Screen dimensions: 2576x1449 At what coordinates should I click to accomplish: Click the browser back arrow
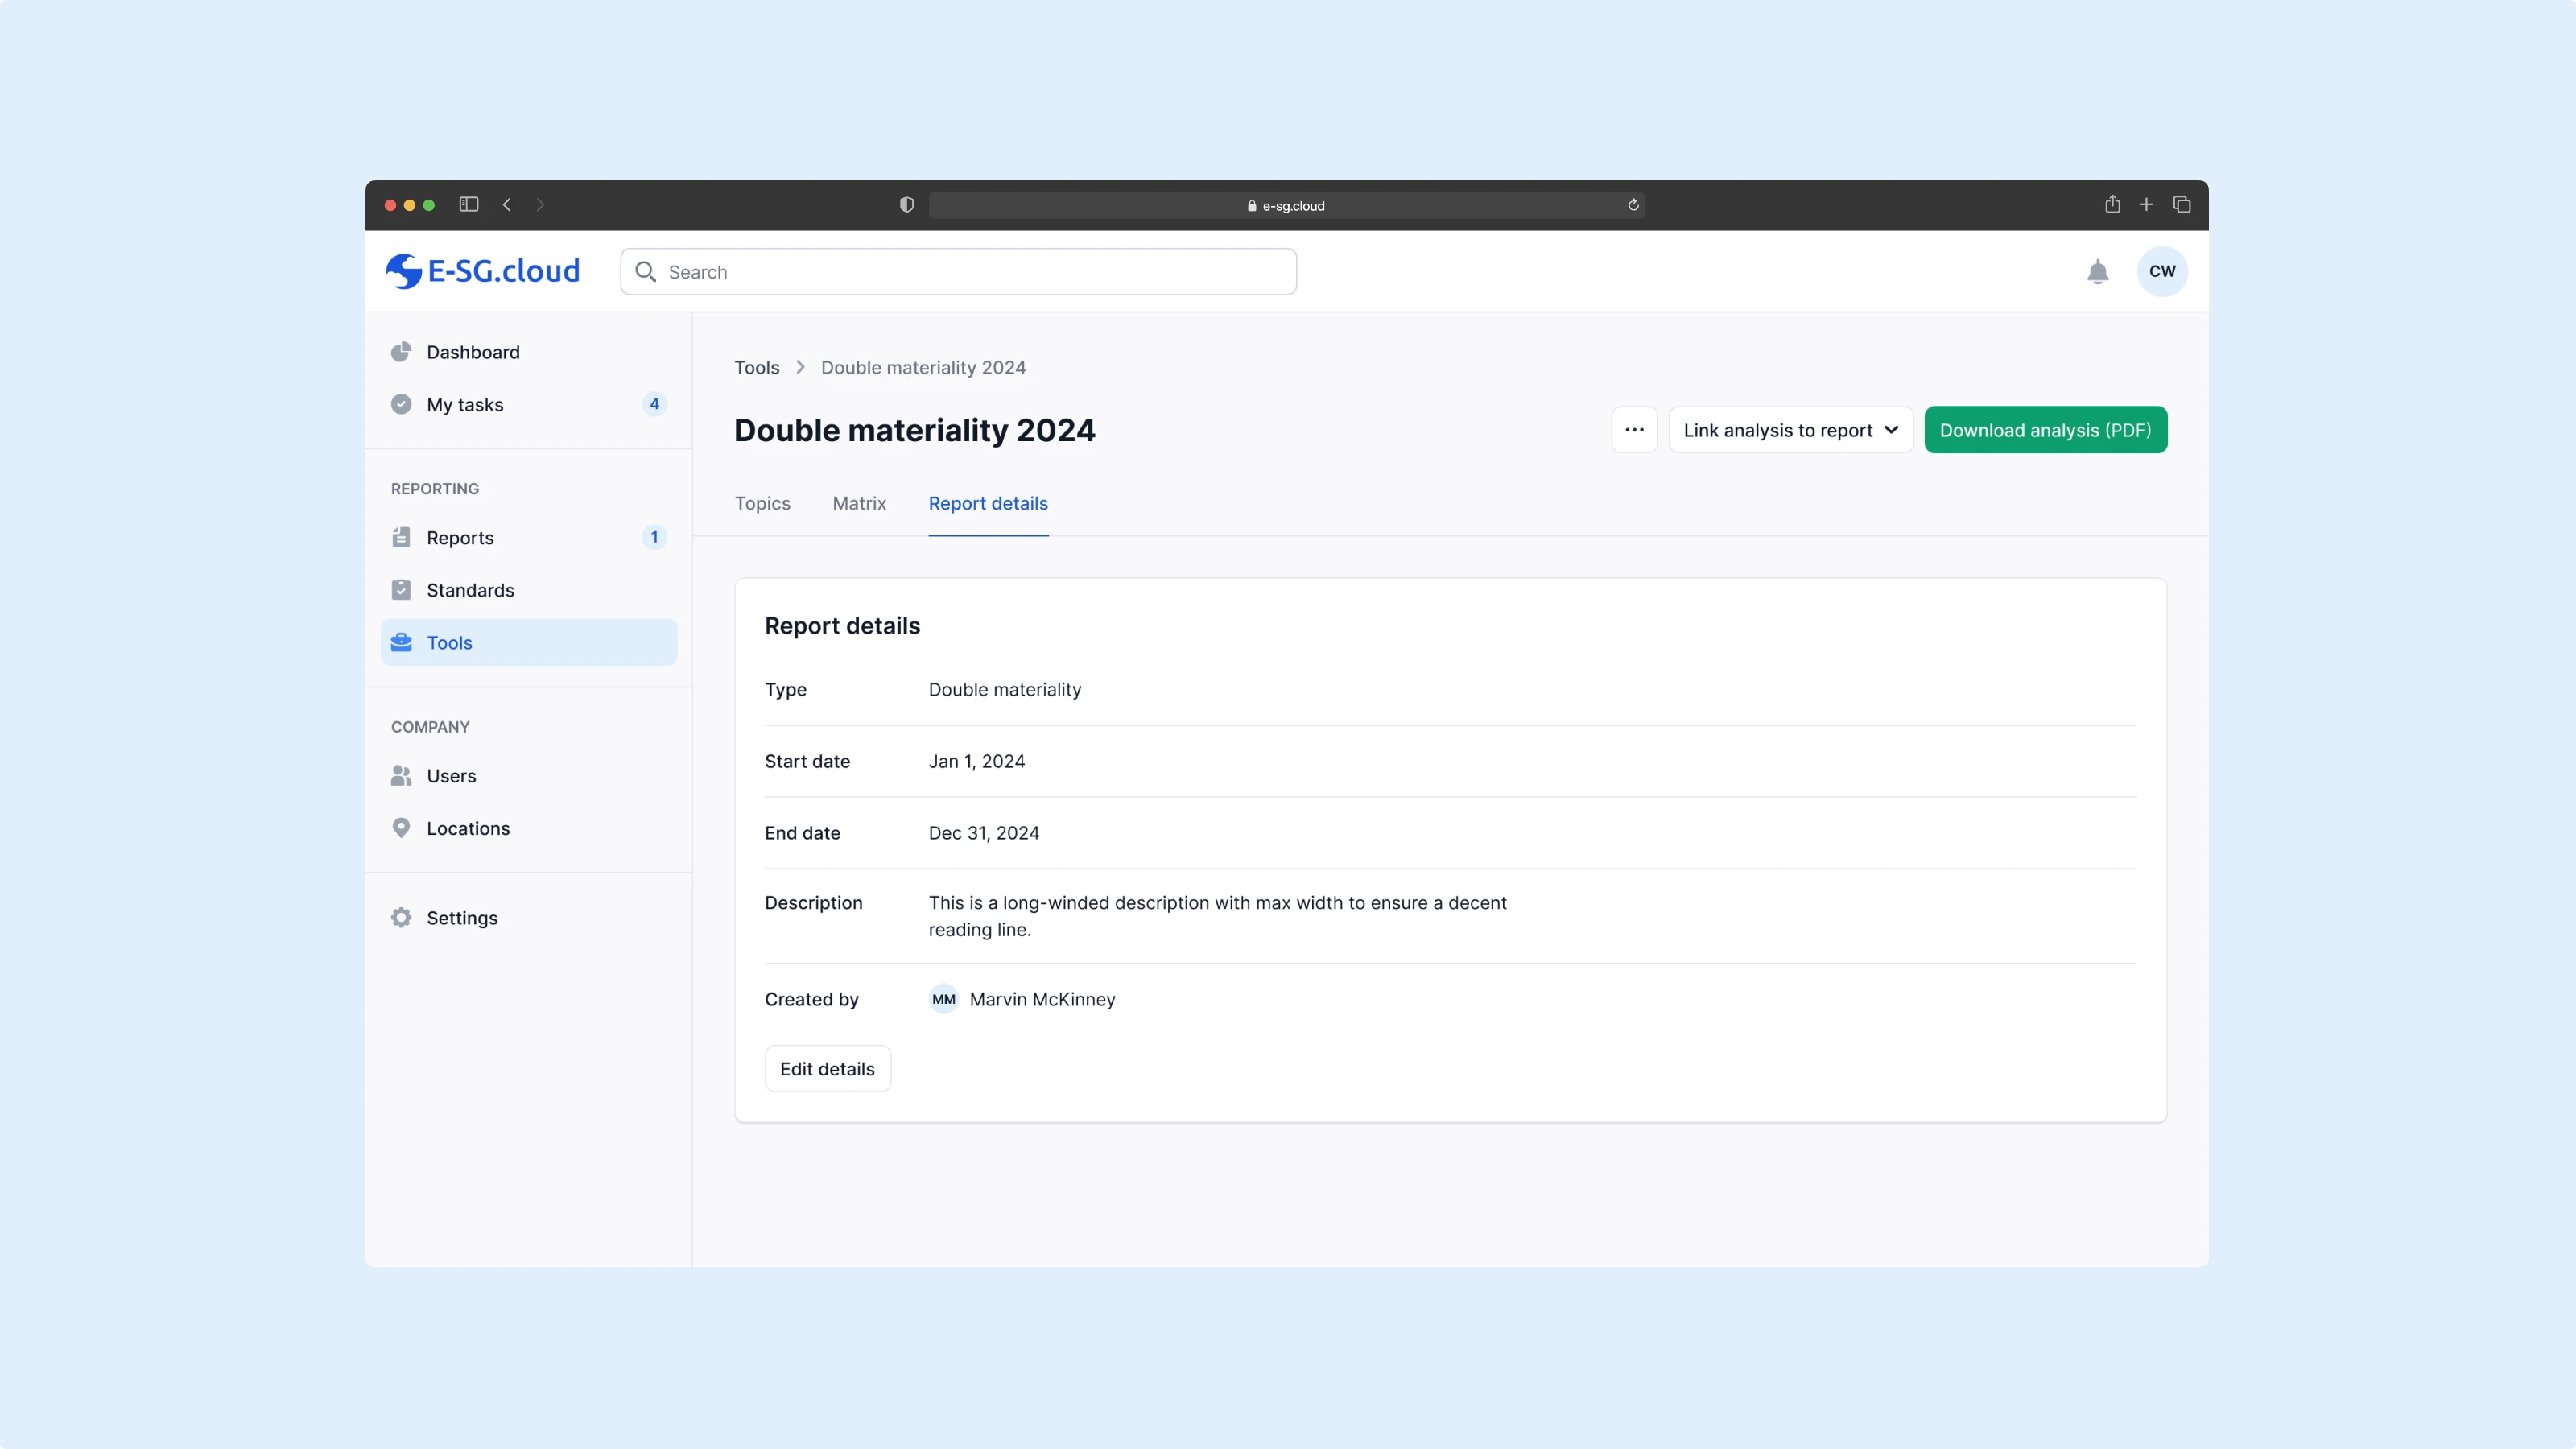(507, 205)
